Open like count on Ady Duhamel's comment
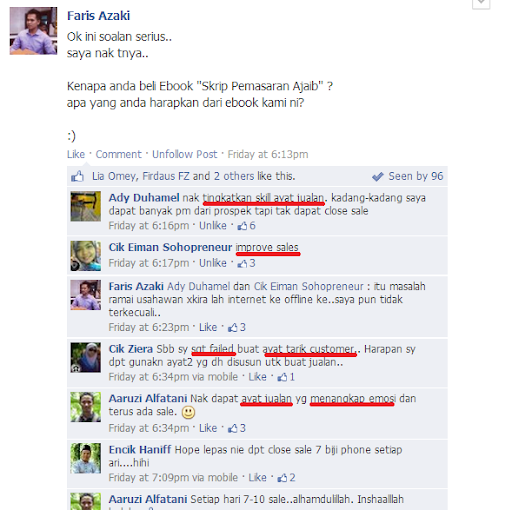This screenshot has width=512, height=510. (246, 226)
